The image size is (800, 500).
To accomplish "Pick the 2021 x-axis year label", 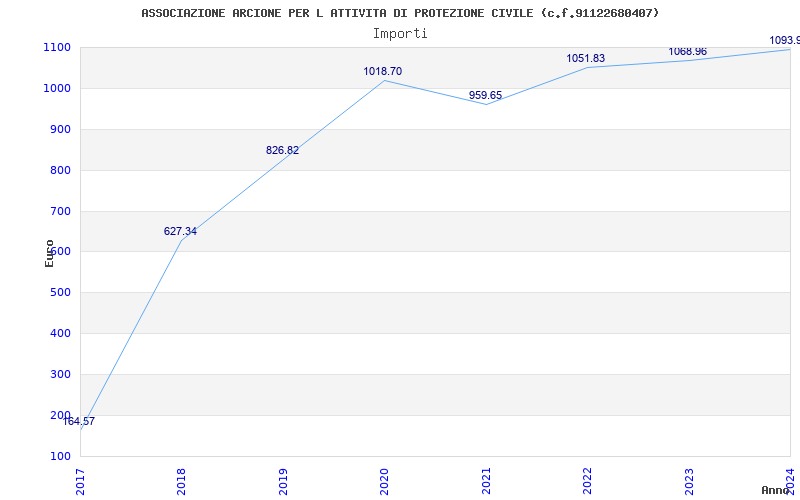I will (487, 480).
